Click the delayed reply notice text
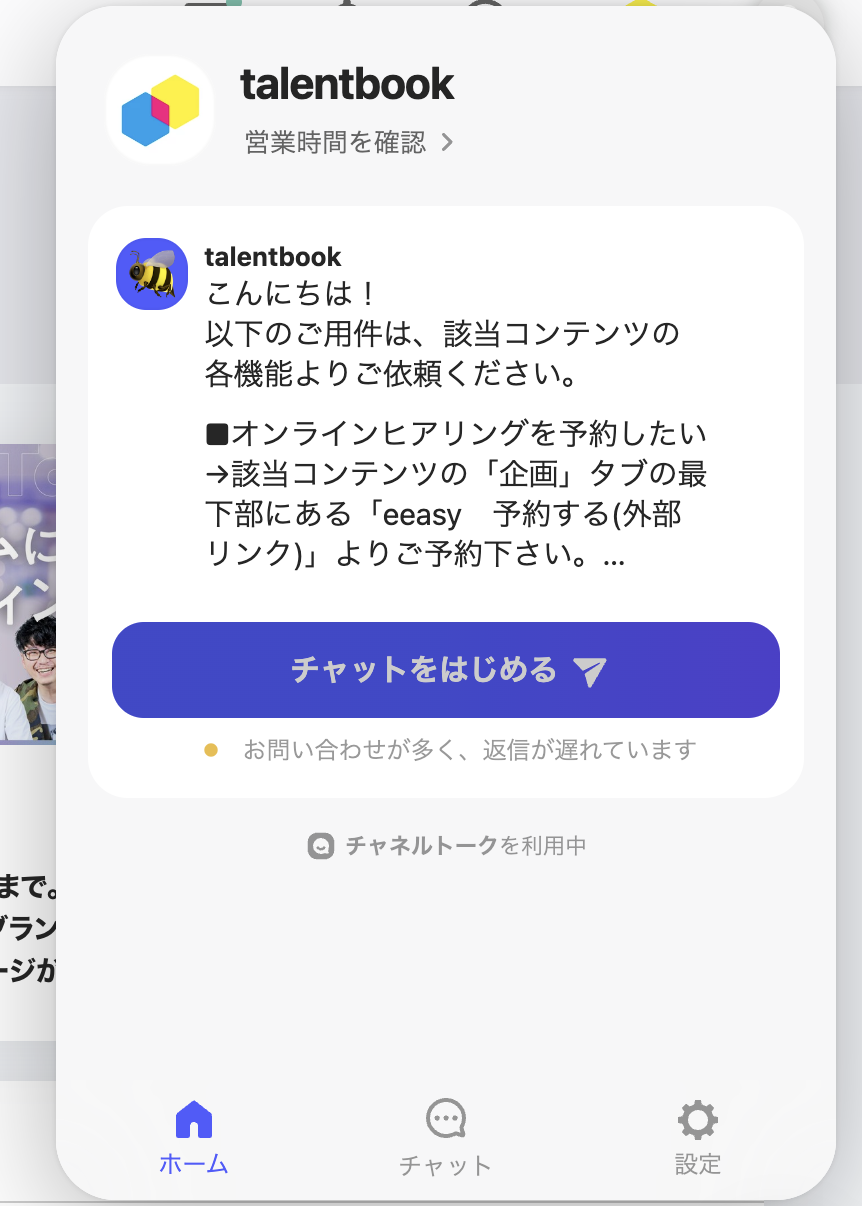Viewport: 862px width, 1206px height. (470, 749)
